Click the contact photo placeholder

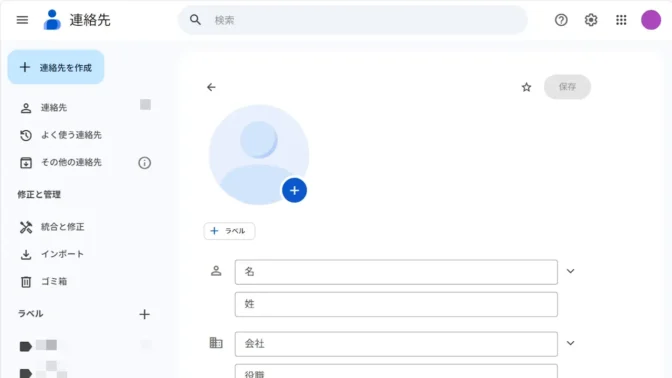click(259, 155)
